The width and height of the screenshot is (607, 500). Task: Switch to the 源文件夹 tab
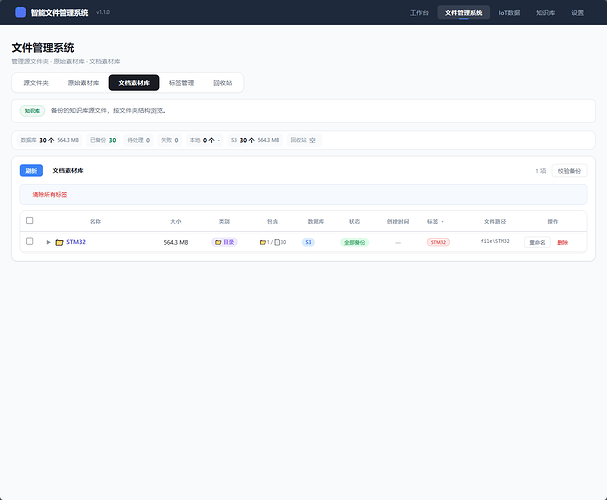(x=36, y=83)
